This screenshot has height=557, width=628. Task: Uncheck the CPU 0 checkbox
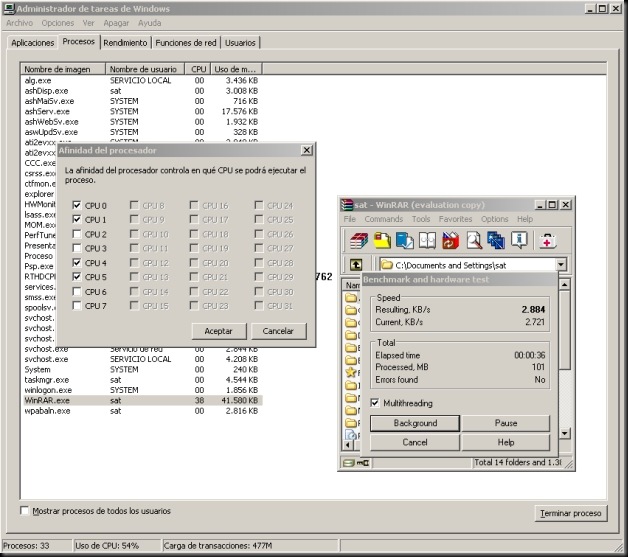pos(77,205)
